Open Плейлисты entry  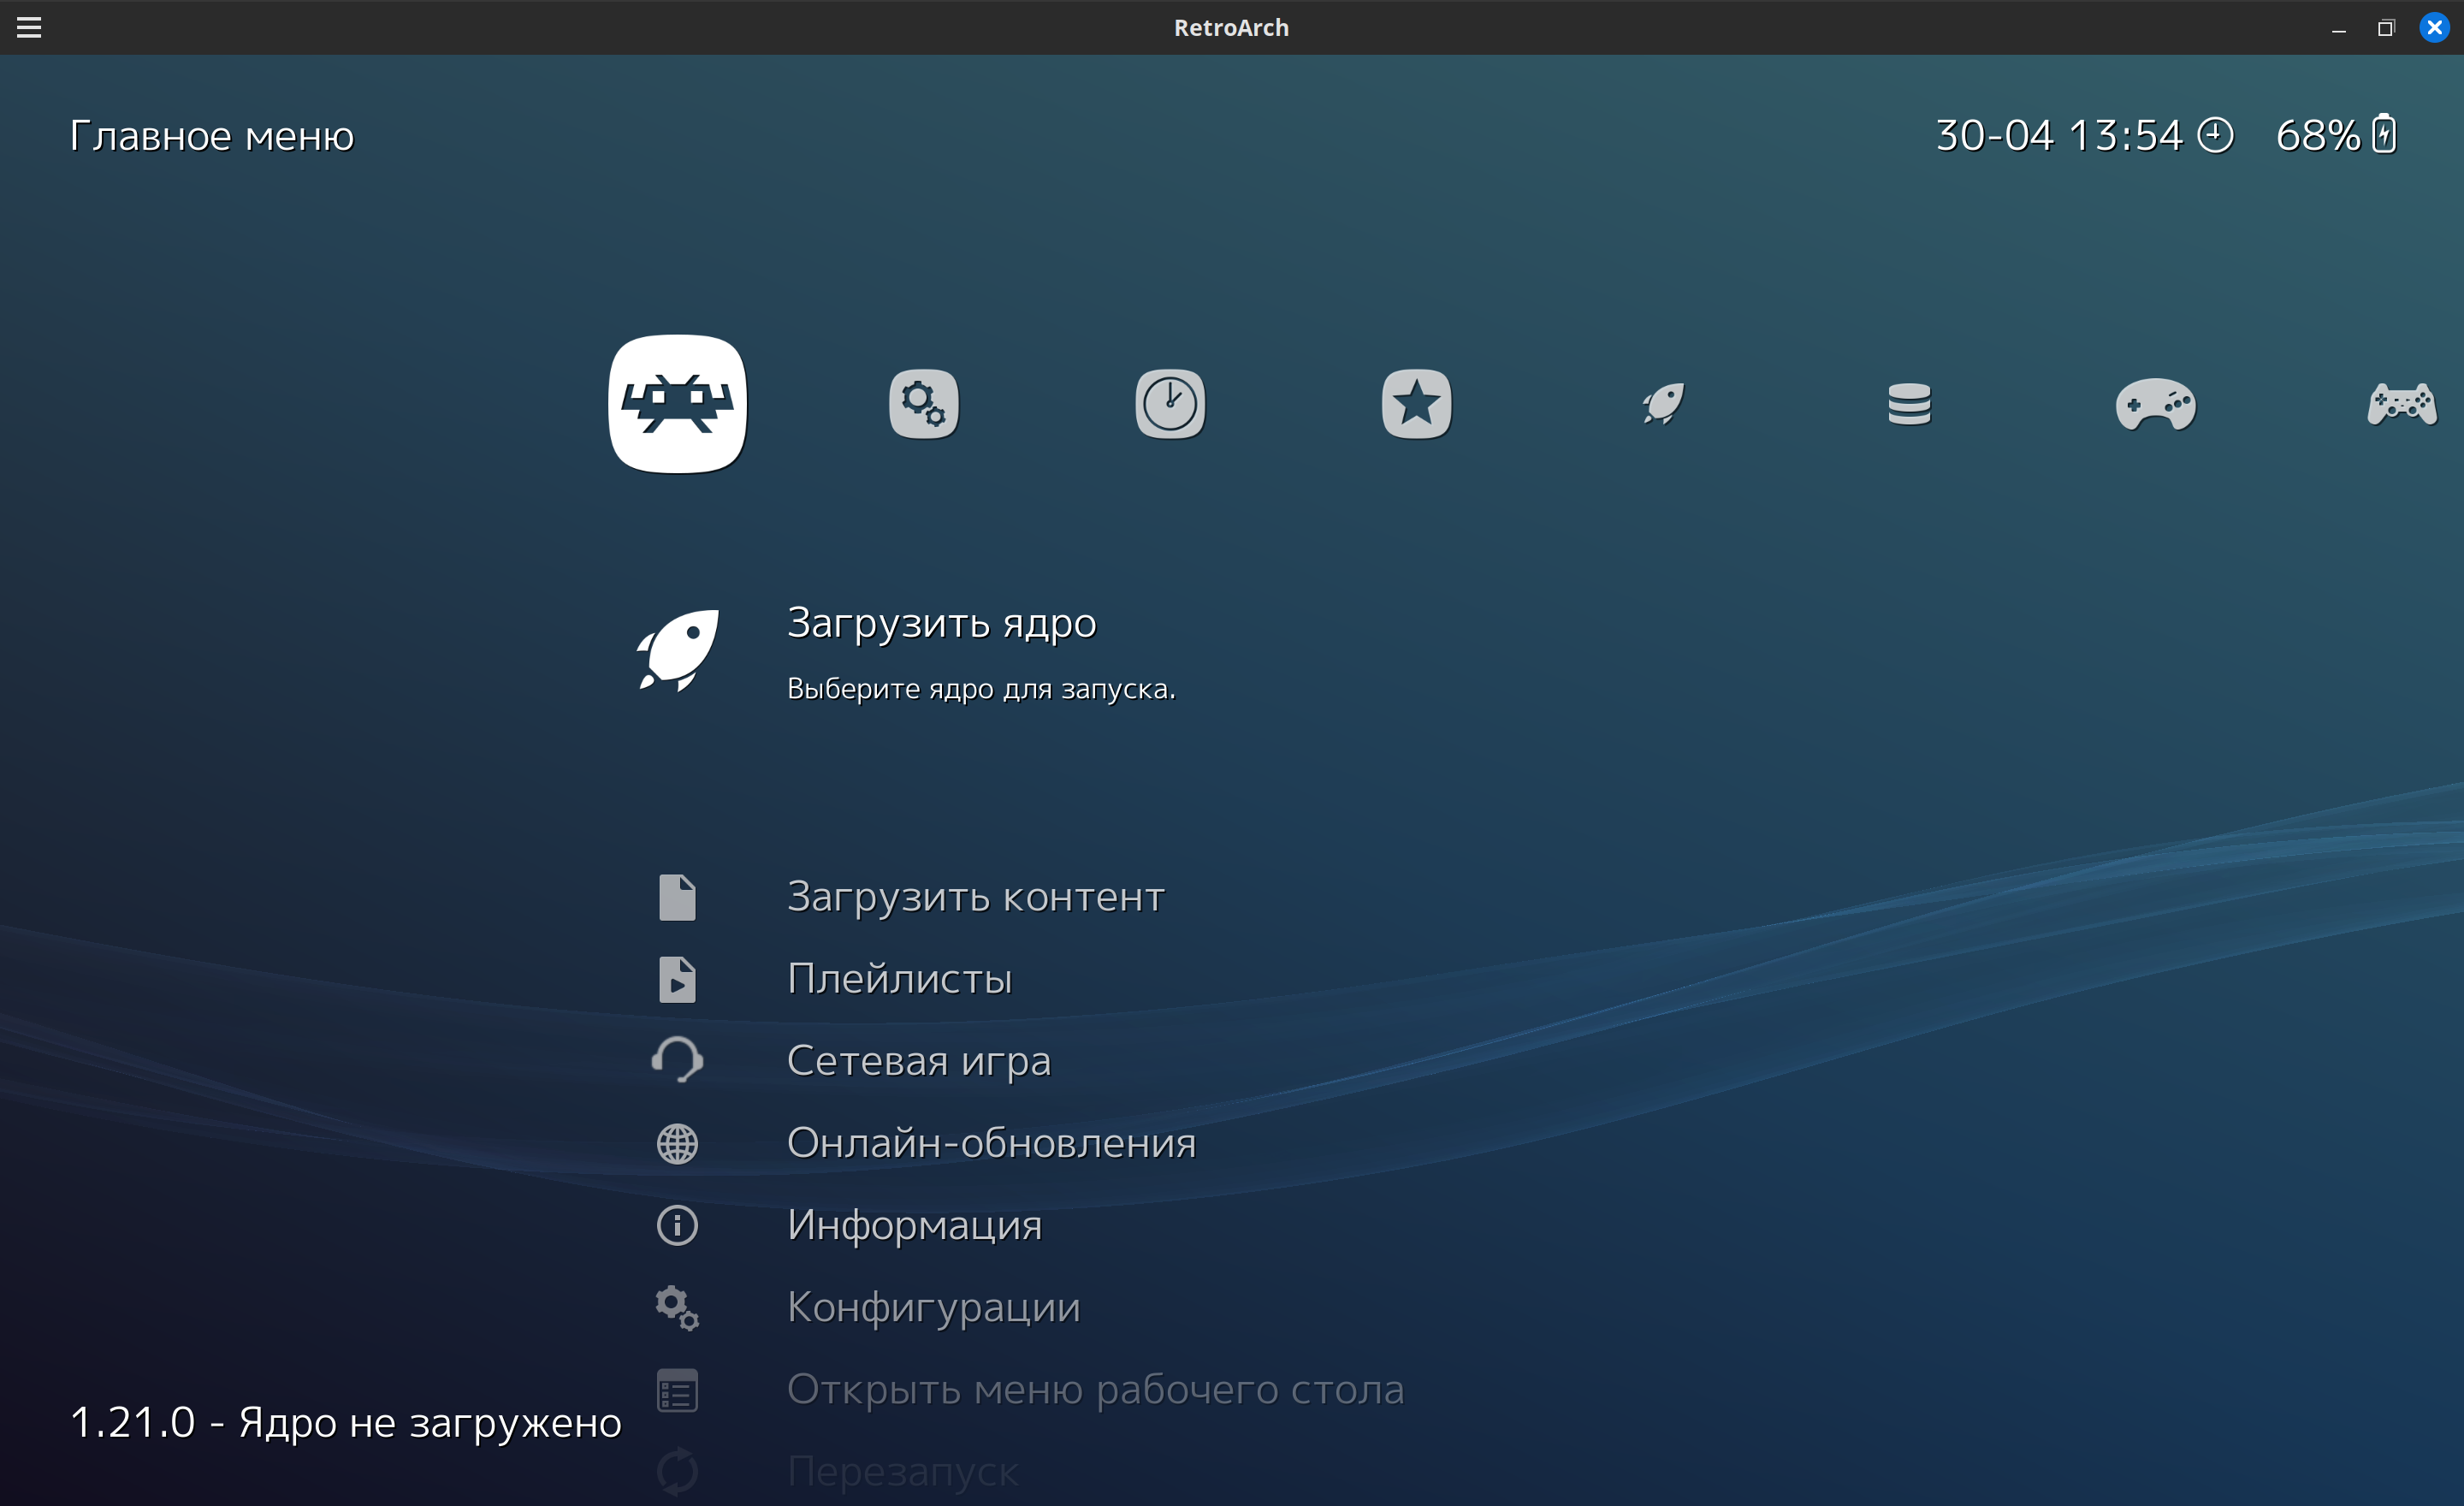[x=899, y=979]
